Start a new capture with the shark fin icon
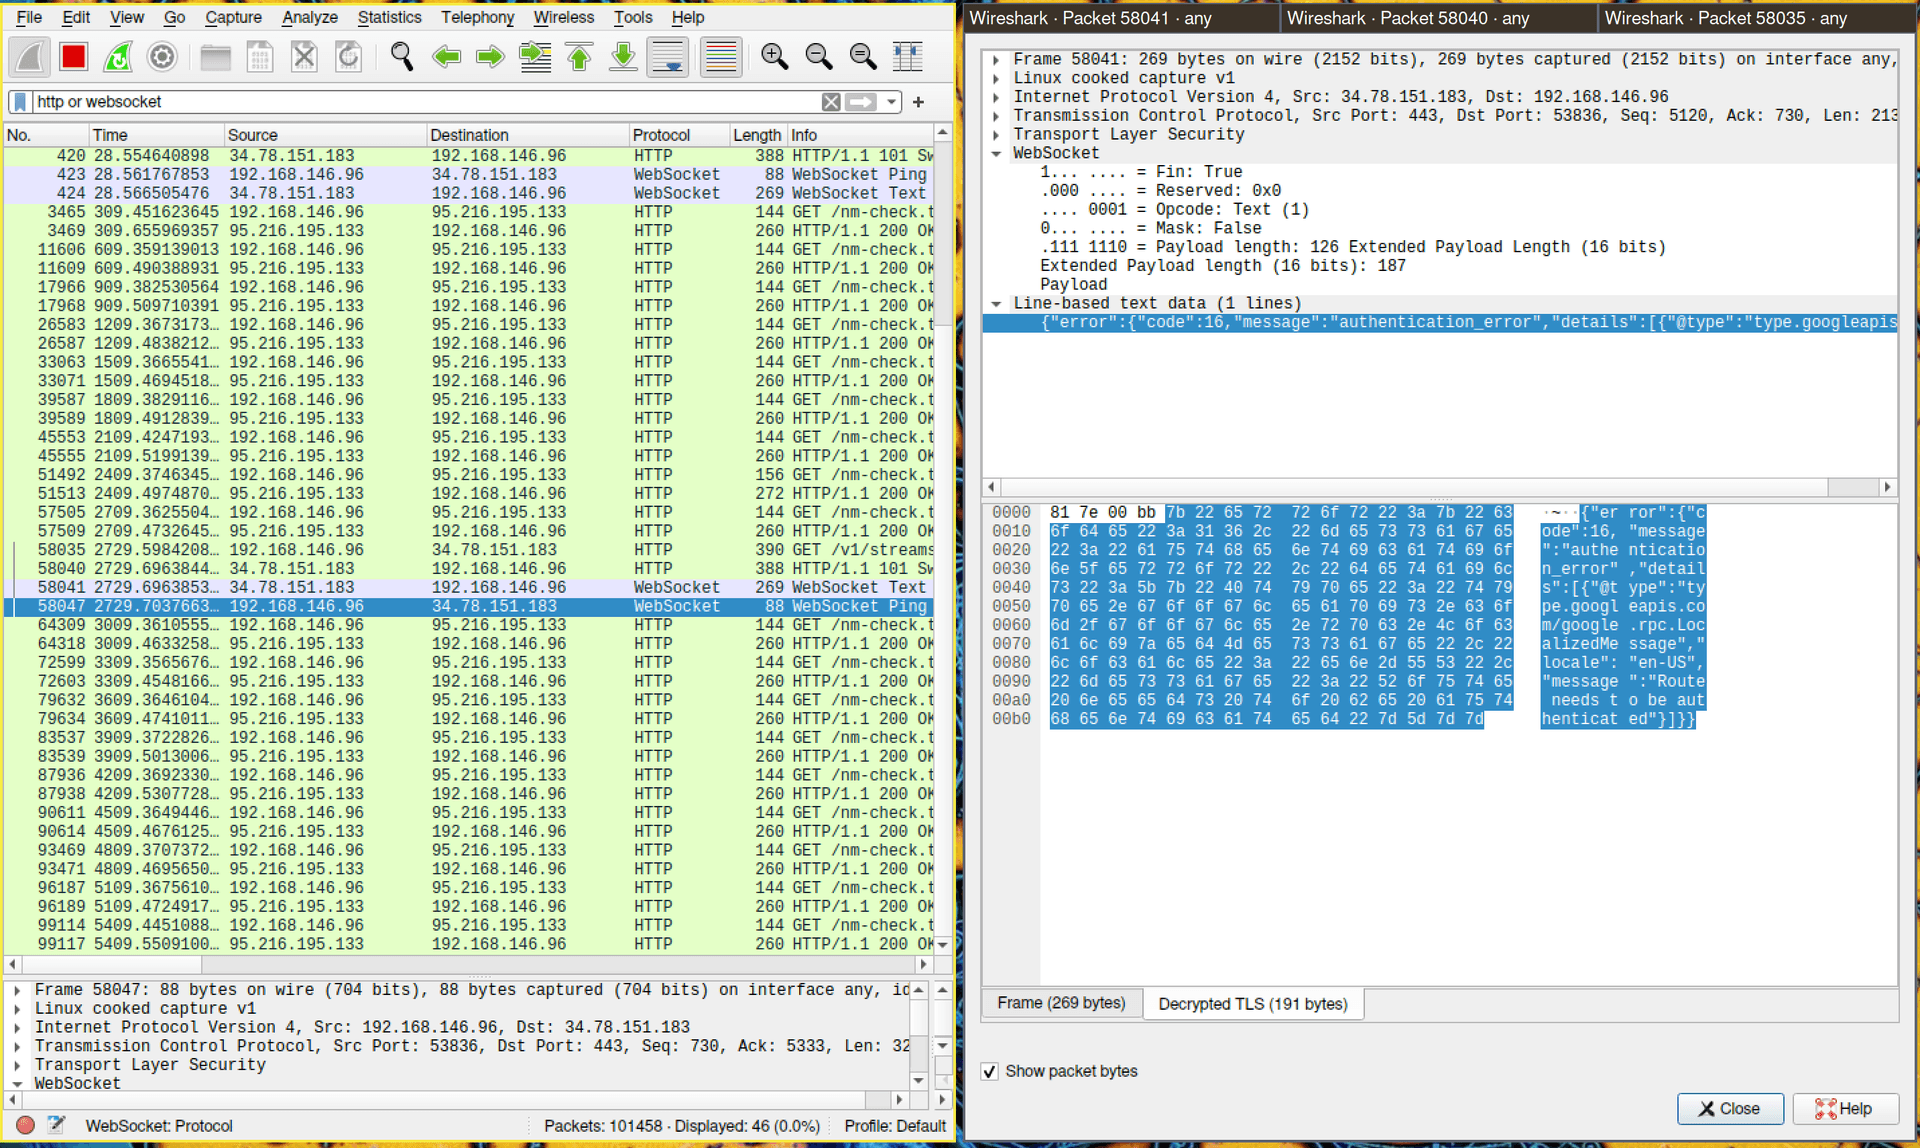 click(29, 57)
